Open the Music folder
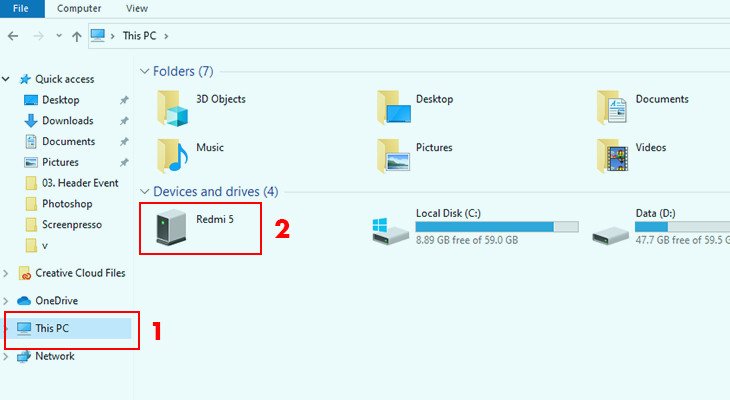This screenshot has width=730, height=400. coord(173,156)
